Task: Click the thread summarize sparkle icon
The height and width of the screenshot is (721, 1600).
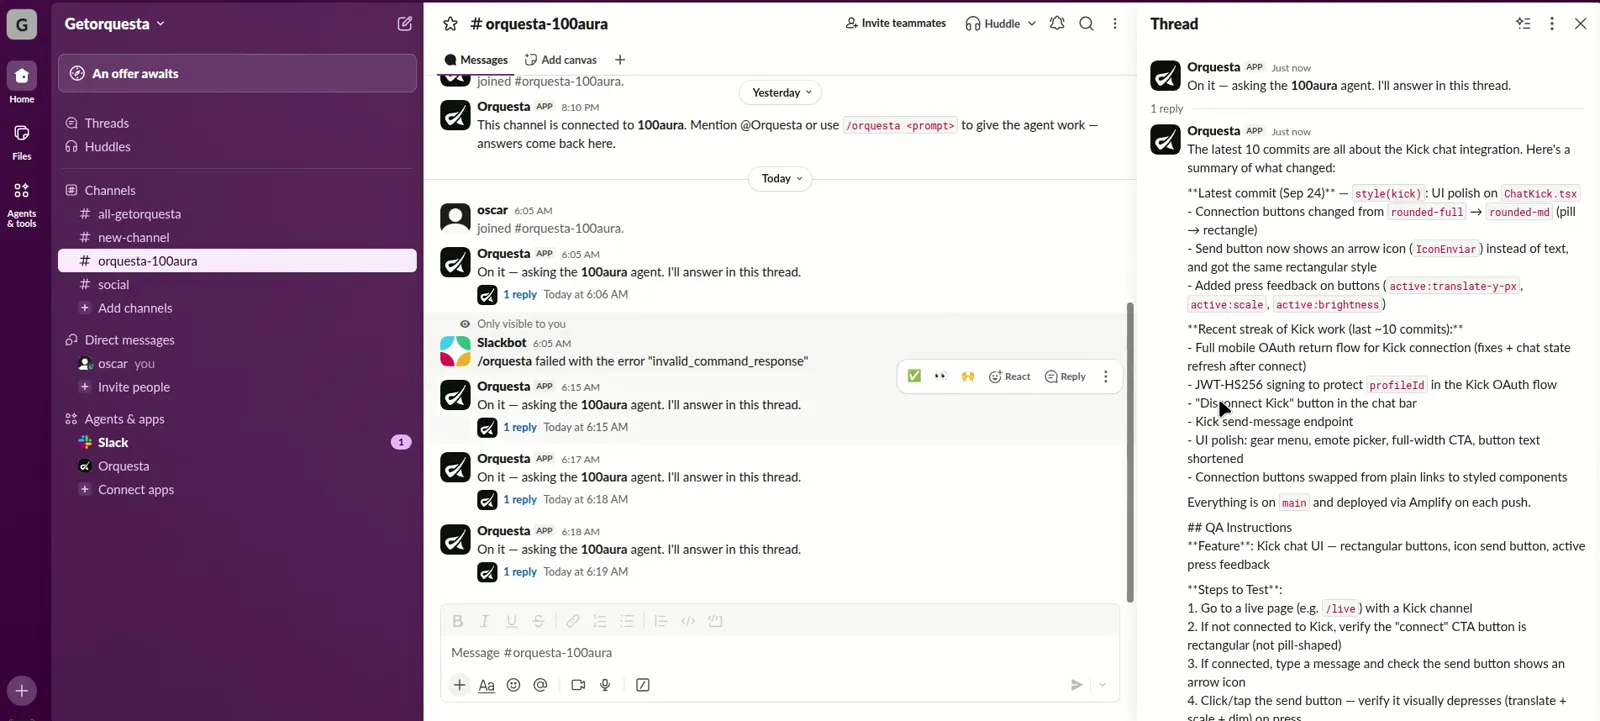Action: [x=1523, y=23]
